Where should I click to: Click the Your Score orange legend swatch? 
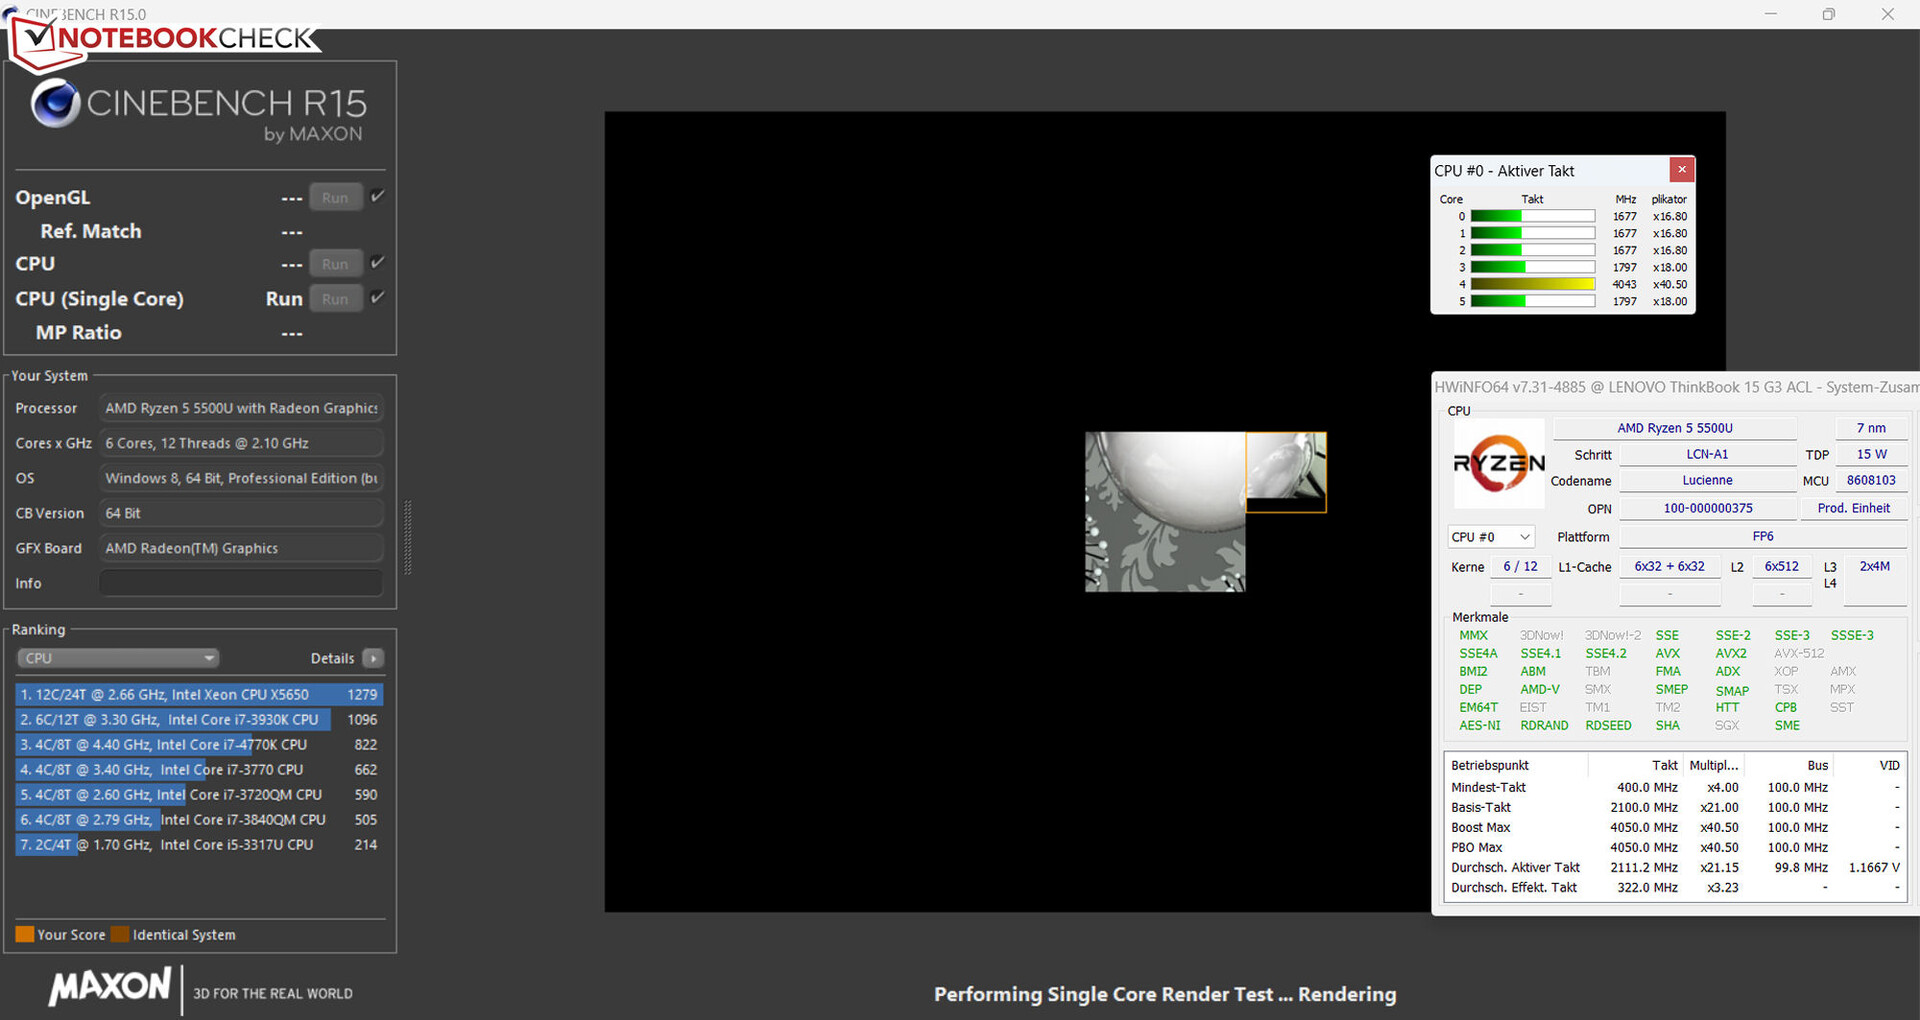pos(25,934)
